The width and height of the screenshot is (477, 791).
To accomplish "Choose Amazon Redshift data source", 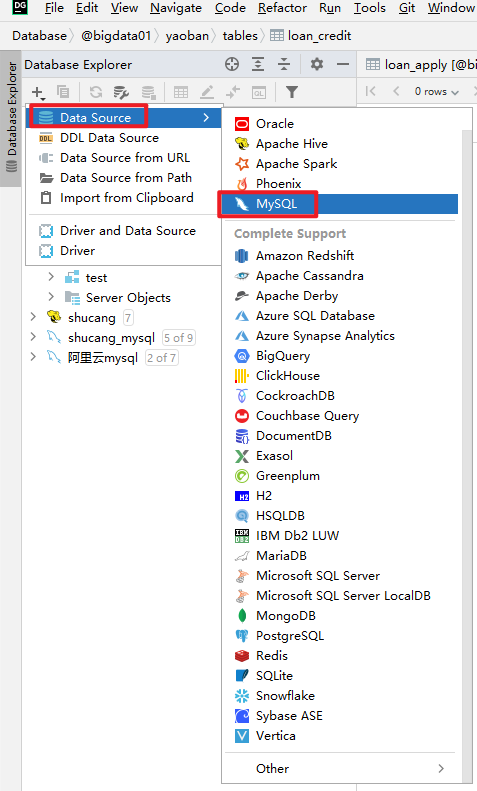I will click(341, 256).
